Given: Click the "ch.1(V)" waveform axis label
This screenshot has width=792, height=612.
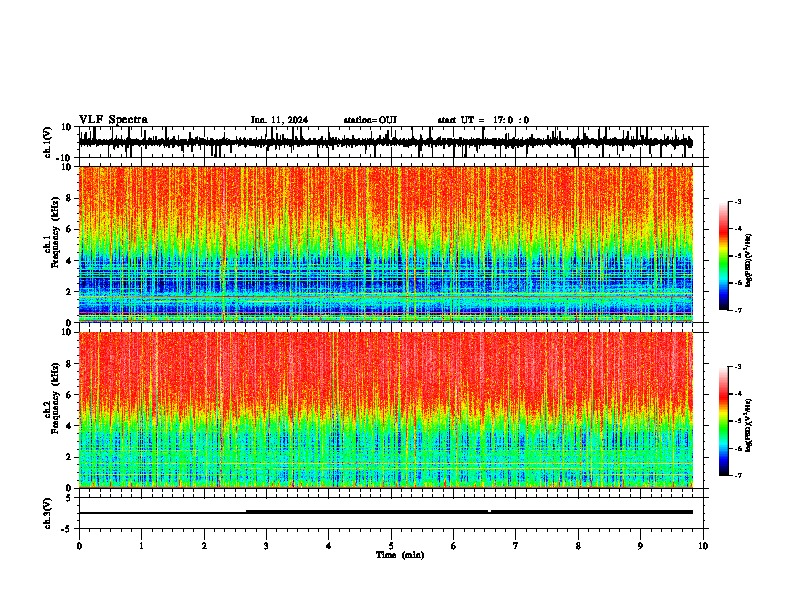Looking at the screenshot, I should pos(48,142).
